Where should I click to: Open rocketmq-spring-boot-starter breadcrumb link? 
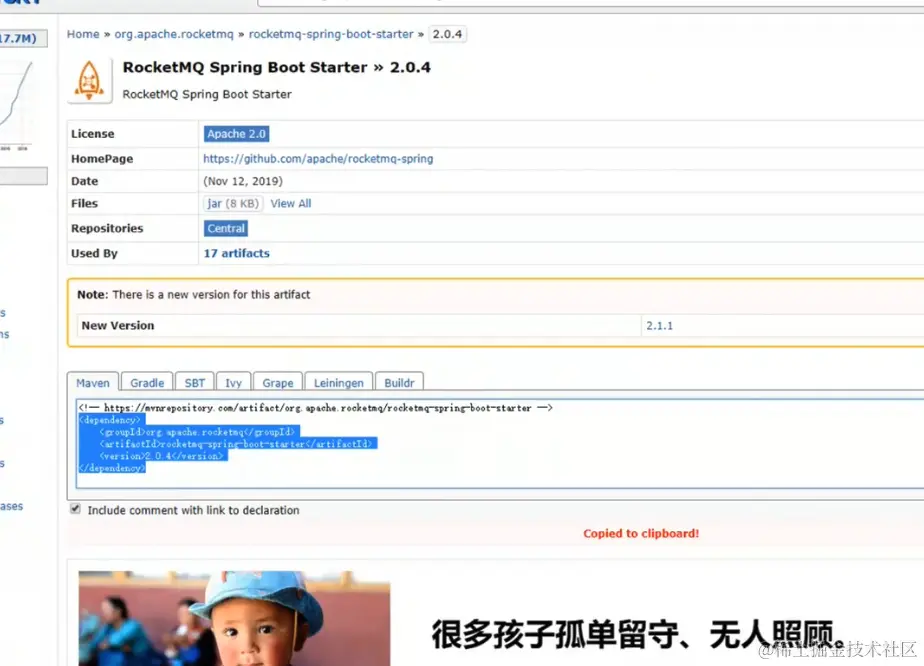tap(331, 34)
